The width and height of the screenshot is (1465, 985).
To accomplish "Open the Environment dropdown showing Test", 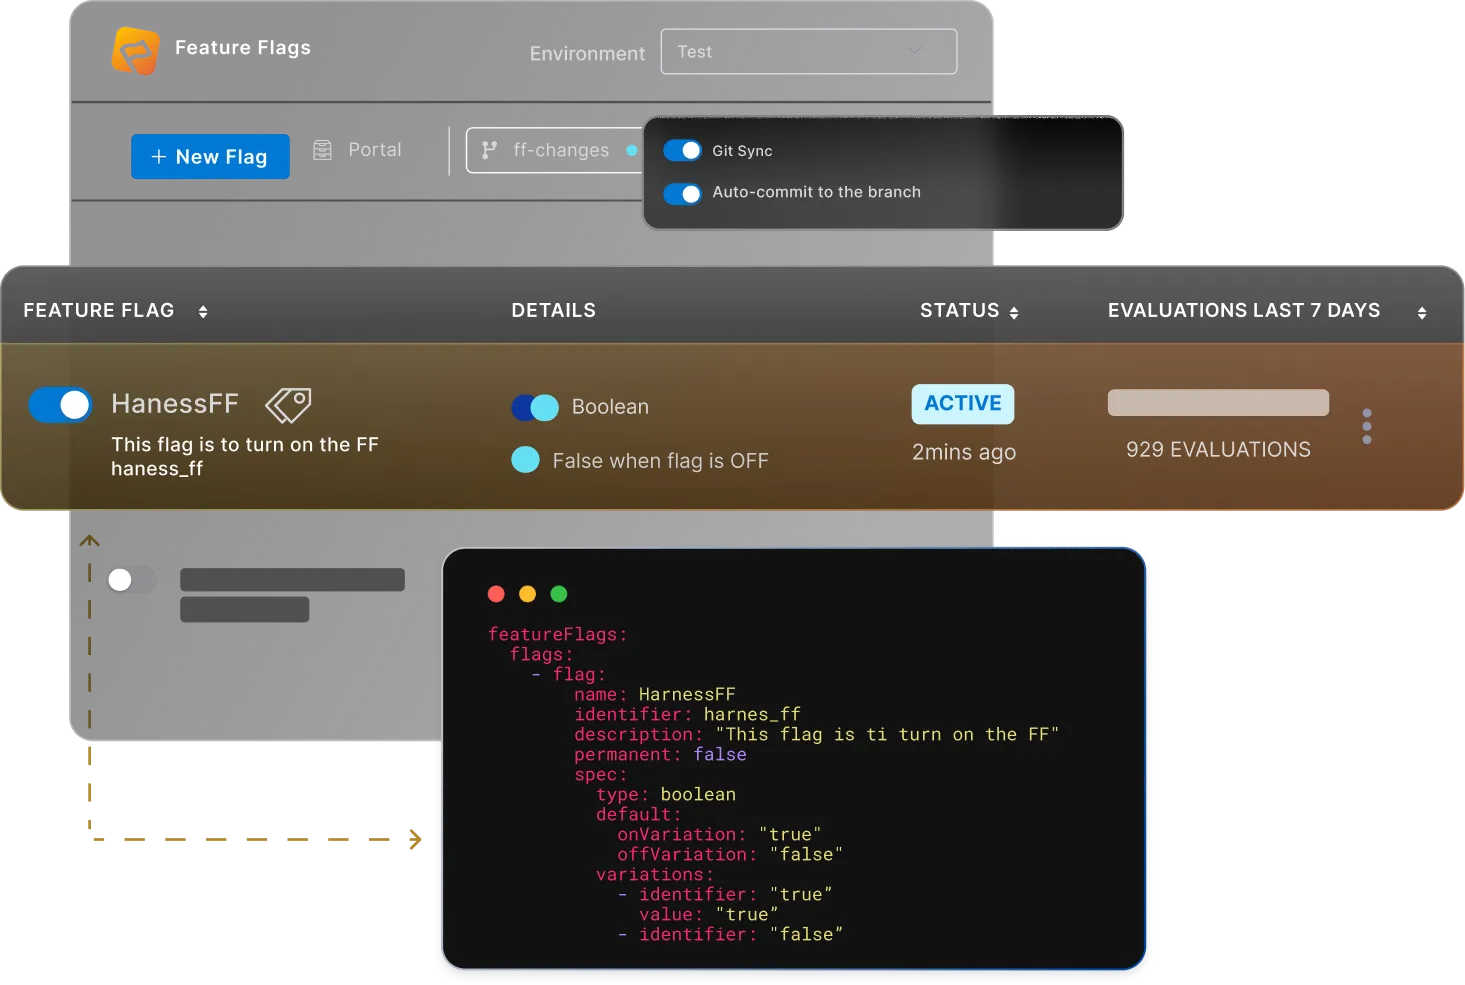I will click(x=808, y=51).
